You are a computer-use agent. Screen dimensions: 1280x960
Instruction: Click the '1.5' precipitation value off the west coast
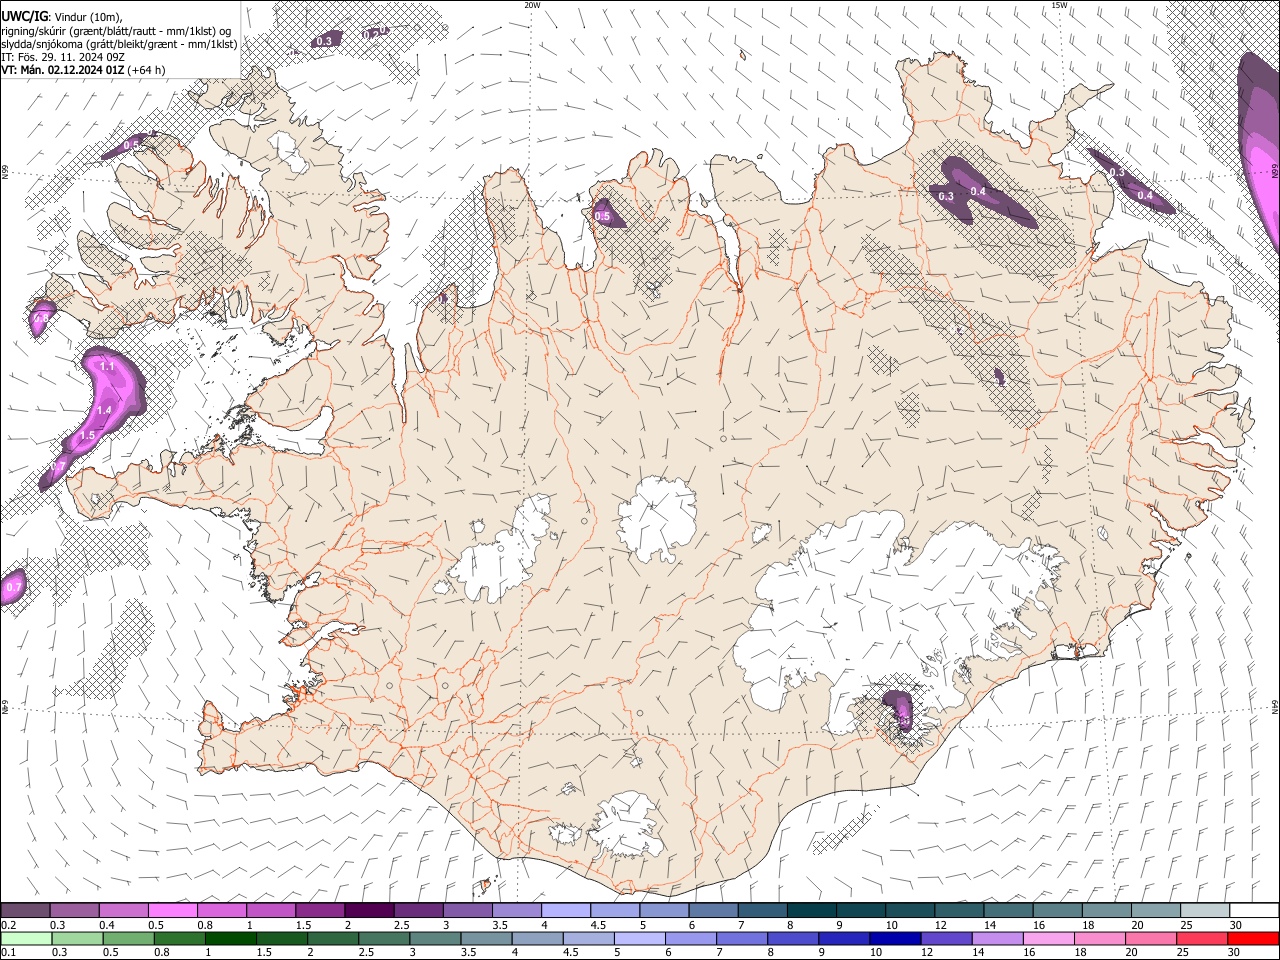point(87,436)
